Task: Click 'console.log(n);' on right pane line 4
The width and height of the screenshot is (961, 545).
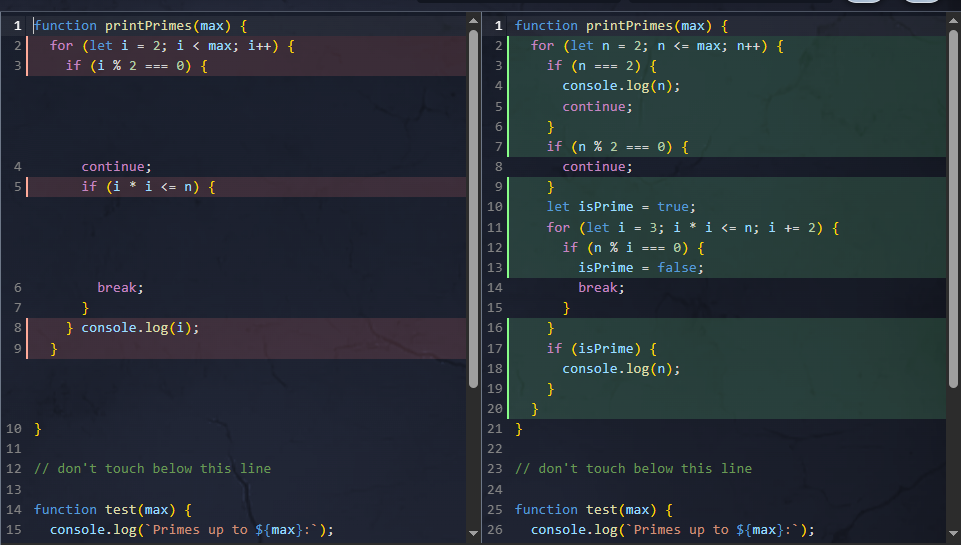Action: [621, 86]
